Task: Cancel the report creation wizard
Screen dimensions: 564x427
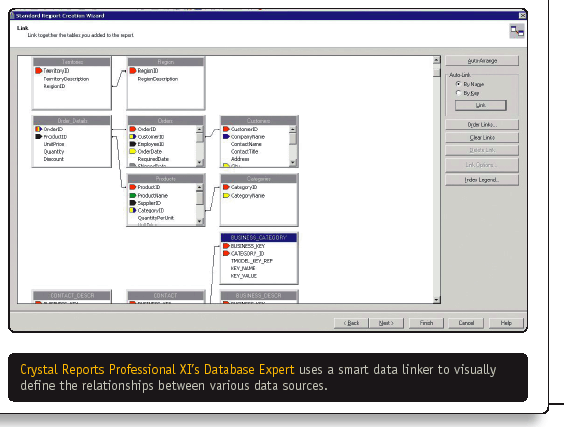Action: (x=466, y=323)
